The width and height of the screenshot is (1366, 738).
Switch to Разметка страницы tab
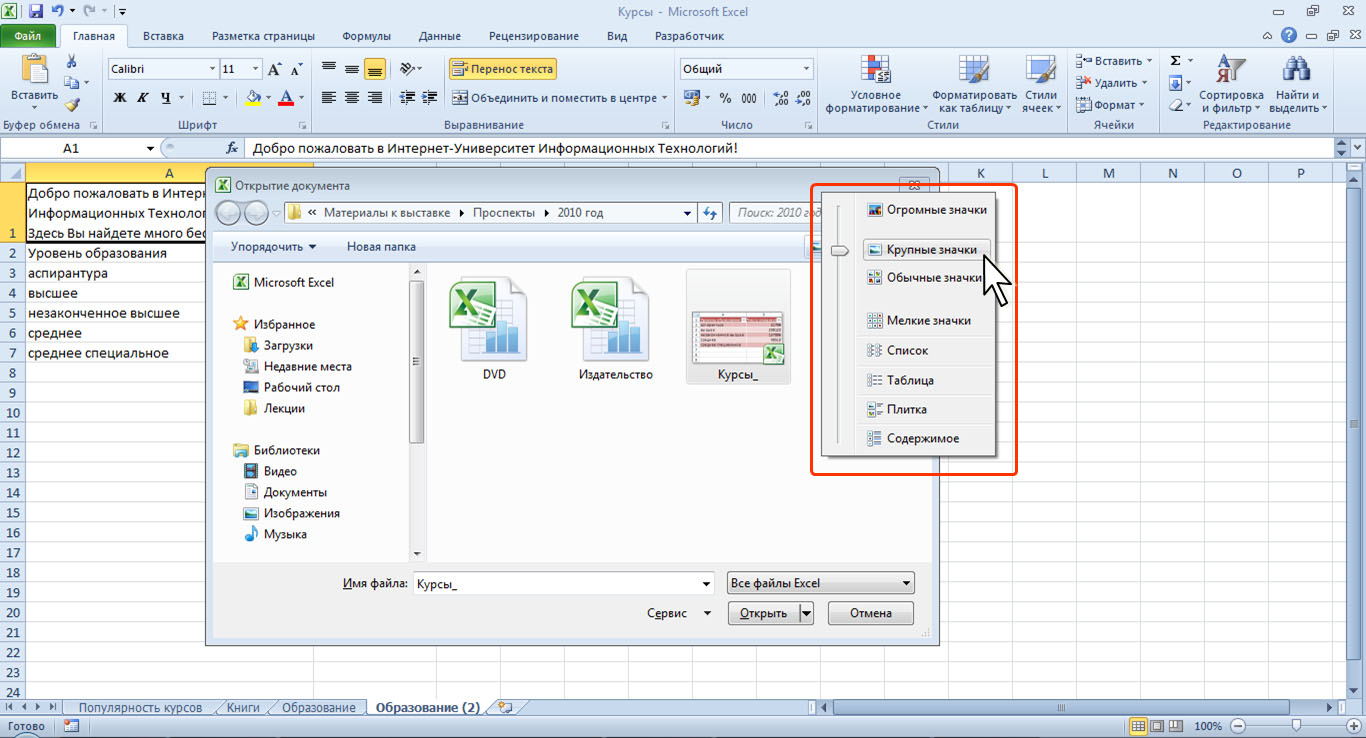264,36
